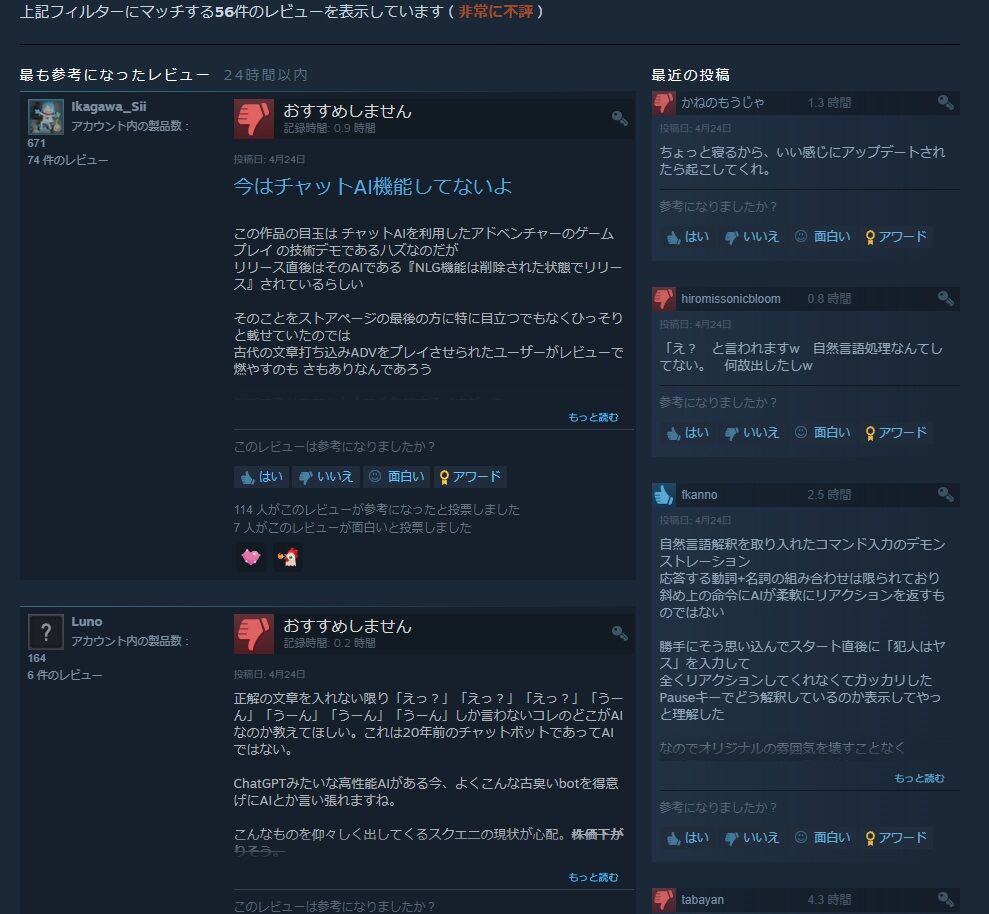Click Luno's question-mark avatar
Viewport: 989px width, 914px height.
[x=45, y=631]
